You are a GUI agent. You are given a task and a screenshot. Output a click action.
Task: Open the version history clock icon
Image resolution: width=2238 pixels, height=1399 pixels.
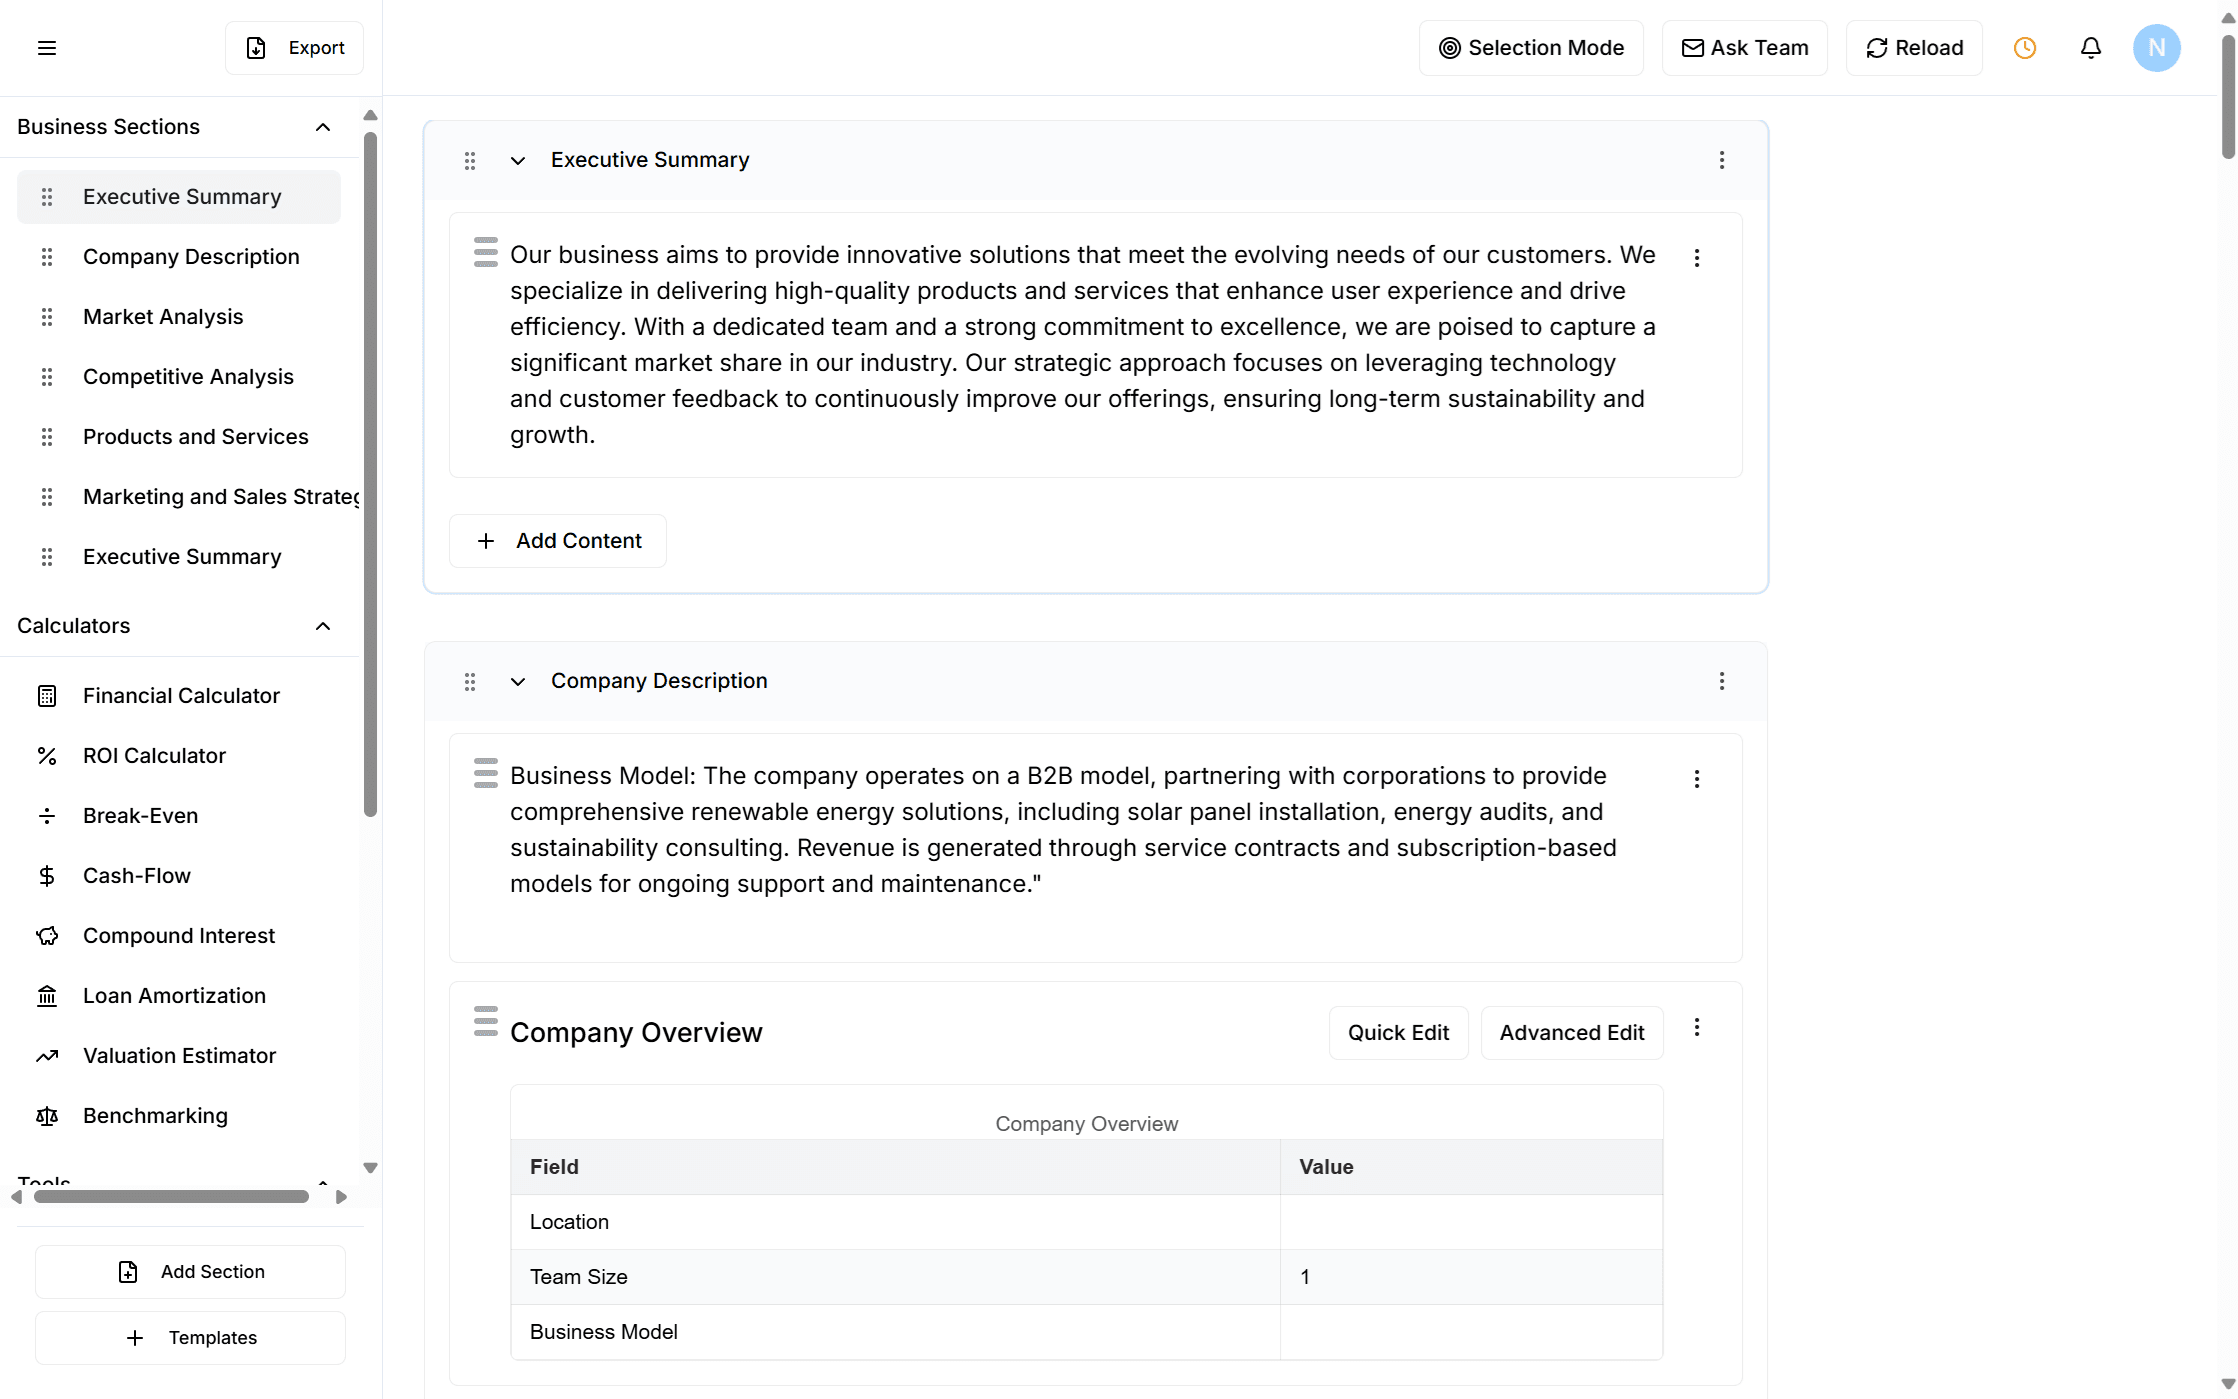2024,47
